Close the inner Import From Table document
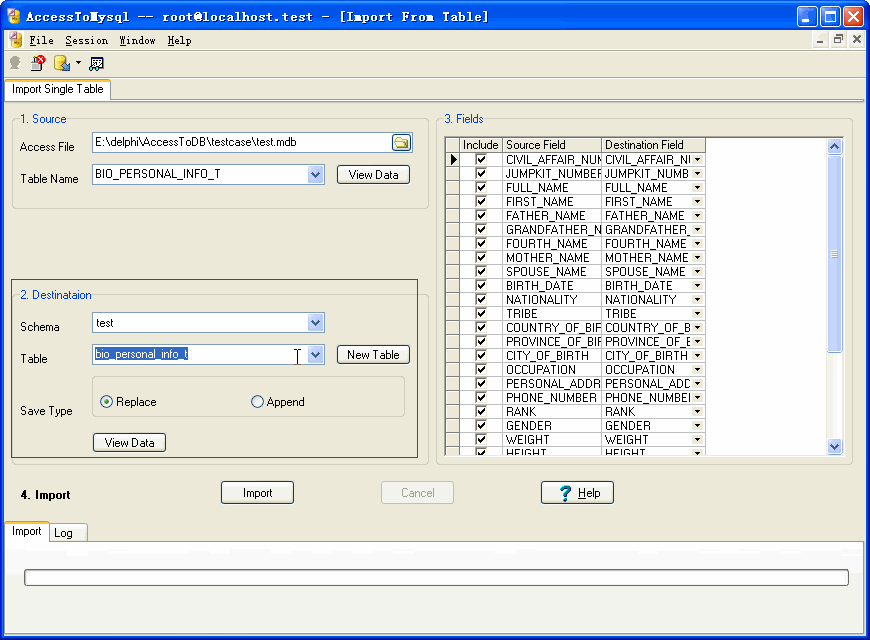The width and height of the screenshot is (870, 640). click(x=857, y=39)
